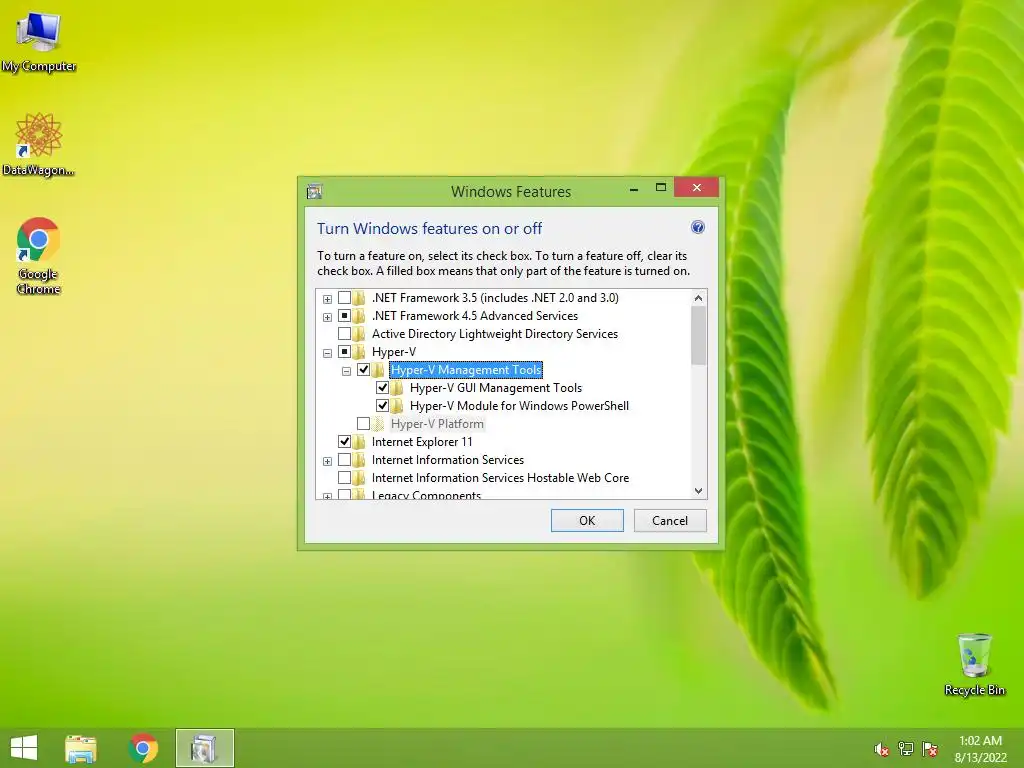Enable .NET Framework 3.5 checkbox

click(x=344, y=298)
